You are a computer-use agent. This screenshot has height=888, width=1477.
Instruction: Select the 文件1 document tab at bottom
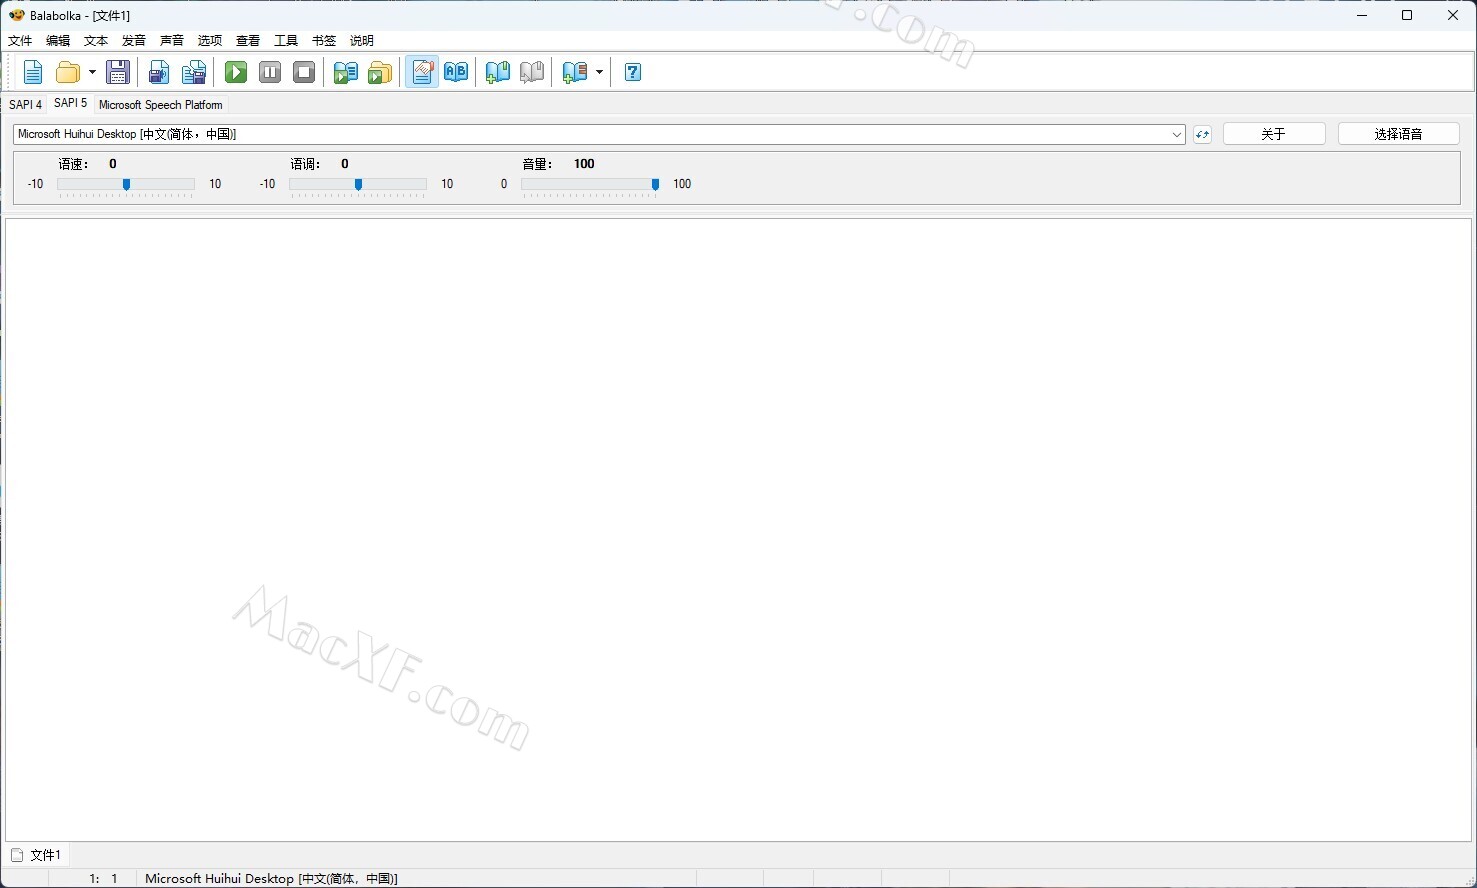pos(36,855)
